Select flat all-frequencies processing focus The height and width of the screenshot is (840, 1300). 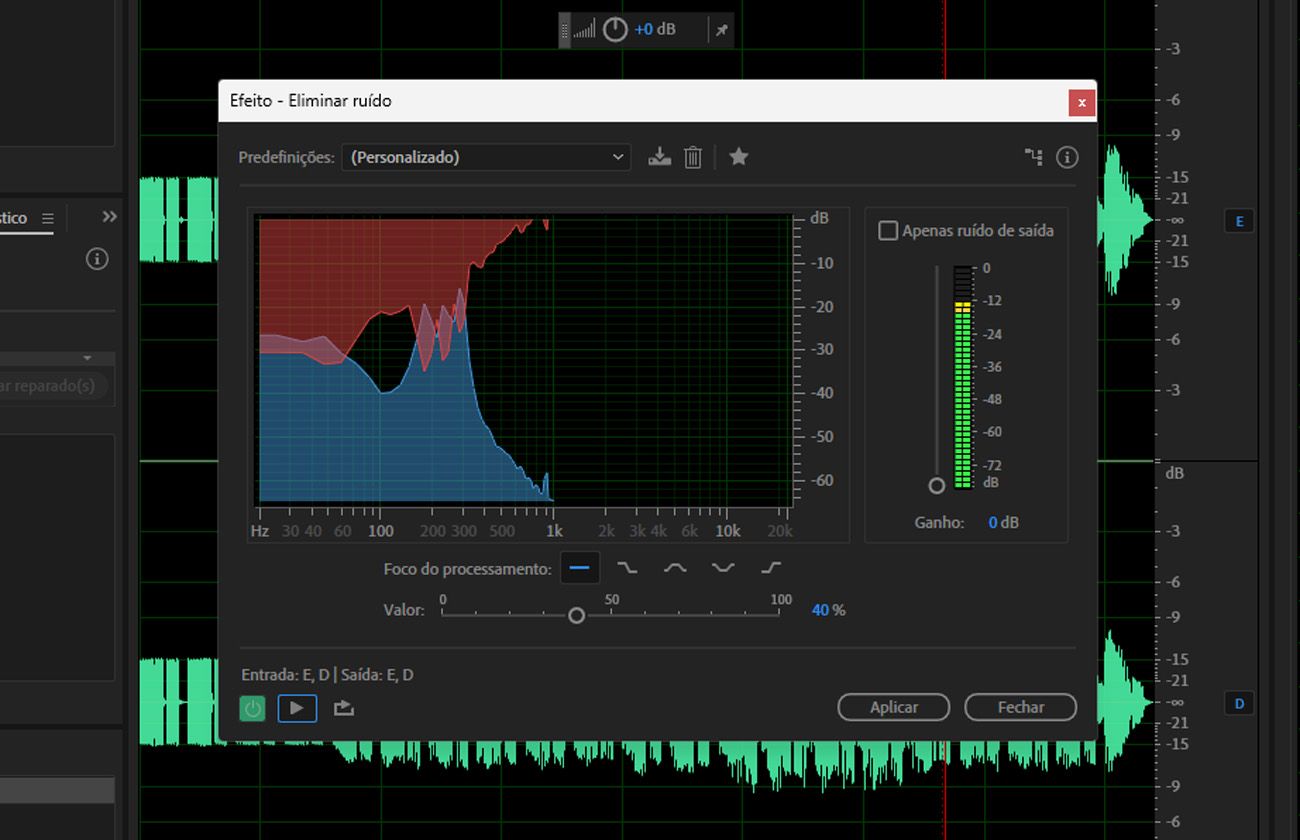579,568
